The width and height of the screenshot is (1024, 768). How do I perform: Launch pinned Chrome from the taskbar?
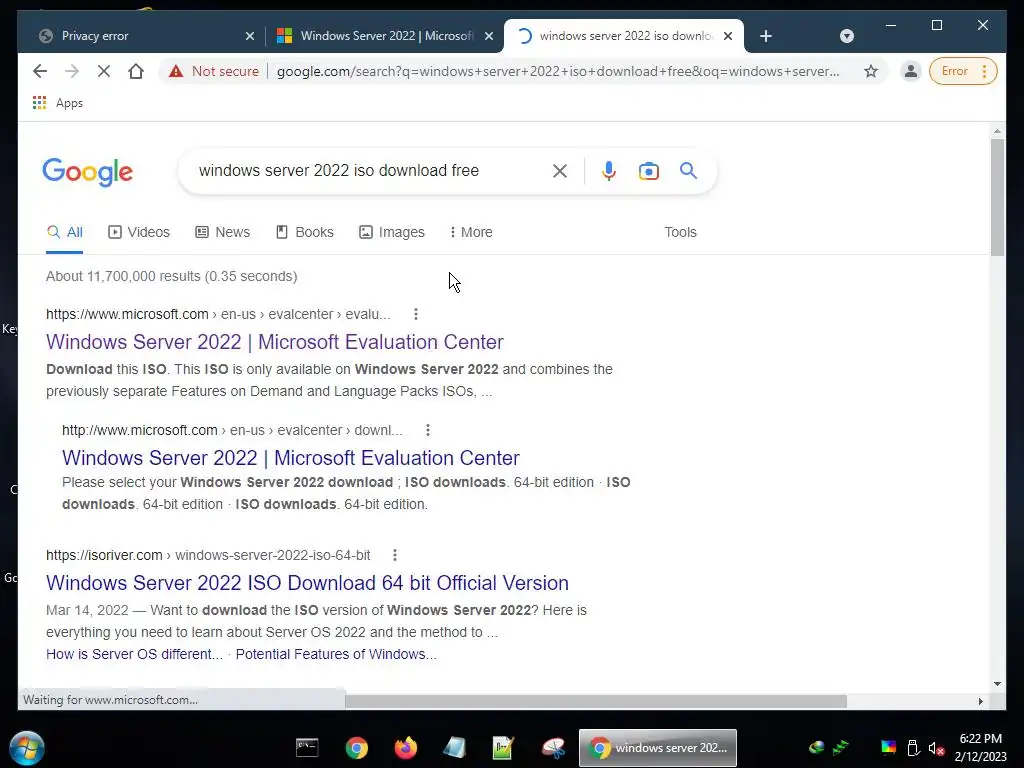coord(357,748)
